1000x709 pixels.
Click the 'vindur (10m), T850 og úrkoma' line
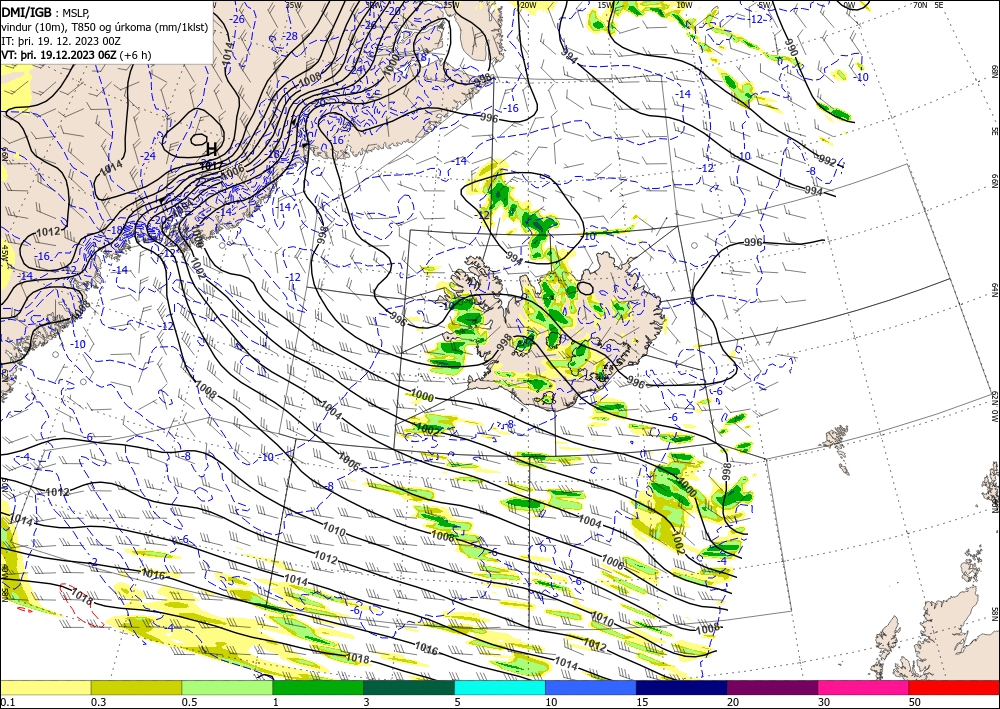[105, 27]
